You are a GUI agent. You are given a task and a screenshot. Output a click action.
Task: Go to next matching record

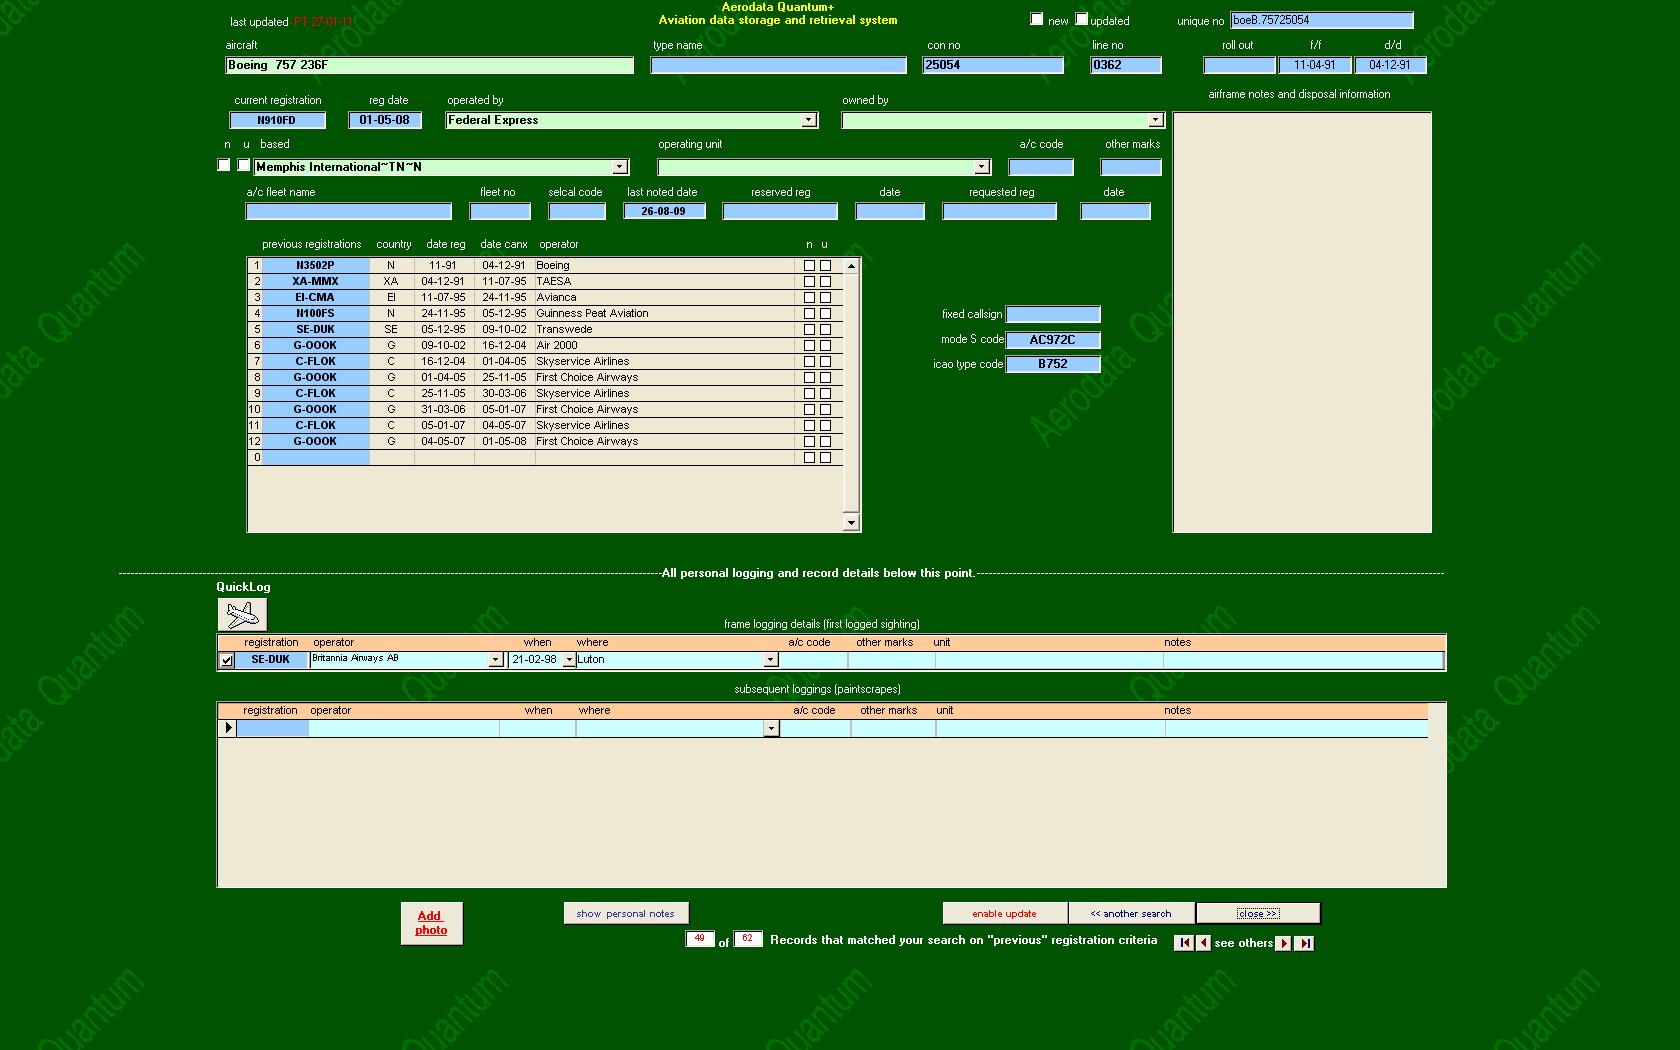(x=1284, y=943)
